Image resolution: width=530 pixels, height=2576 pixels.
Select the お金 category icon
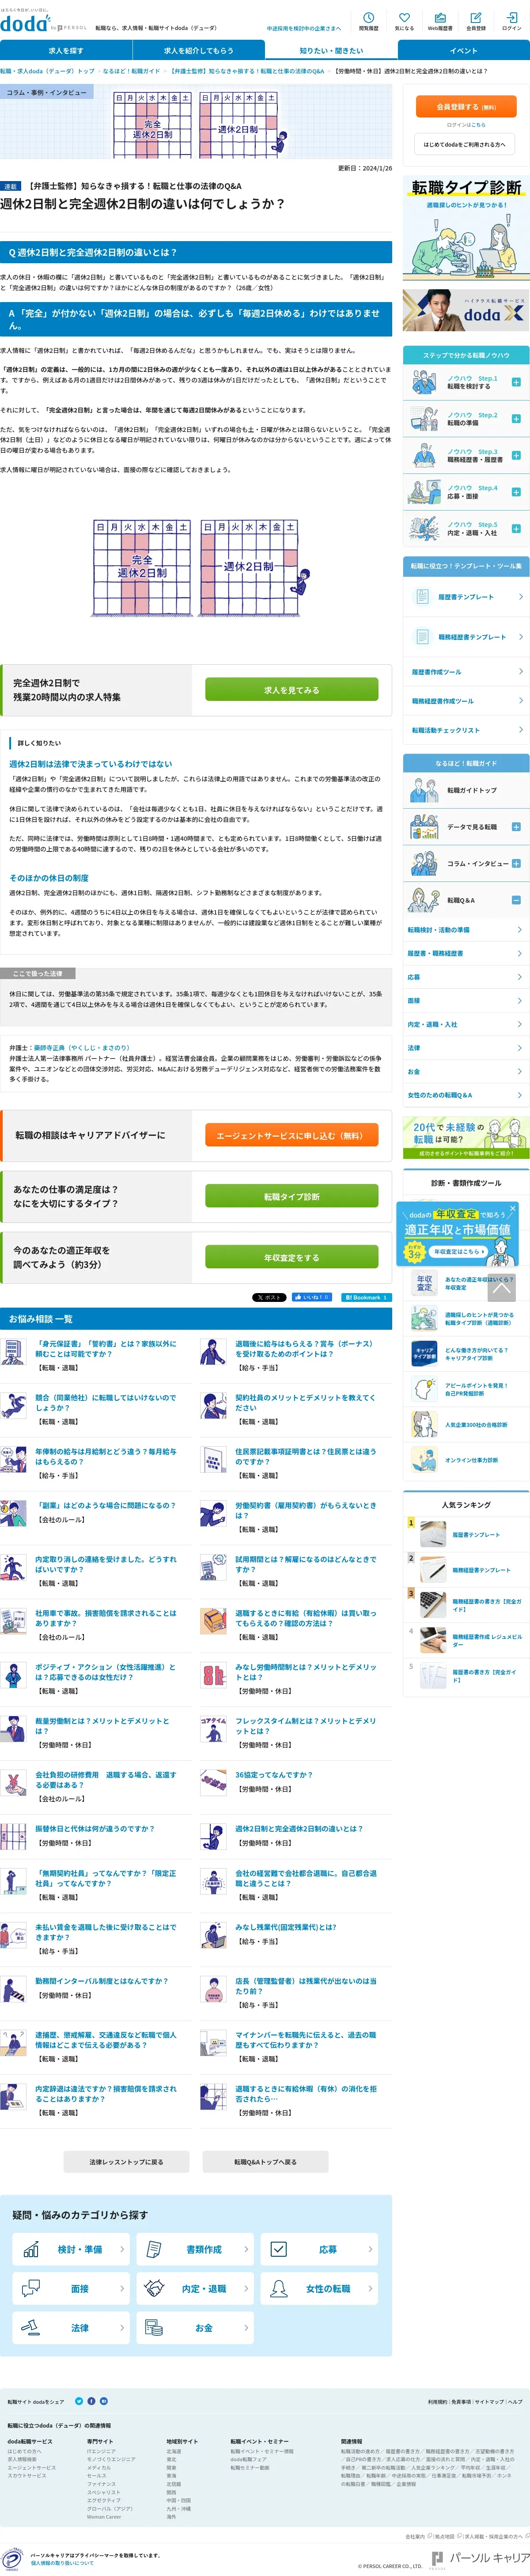(x=155, y=2327)
